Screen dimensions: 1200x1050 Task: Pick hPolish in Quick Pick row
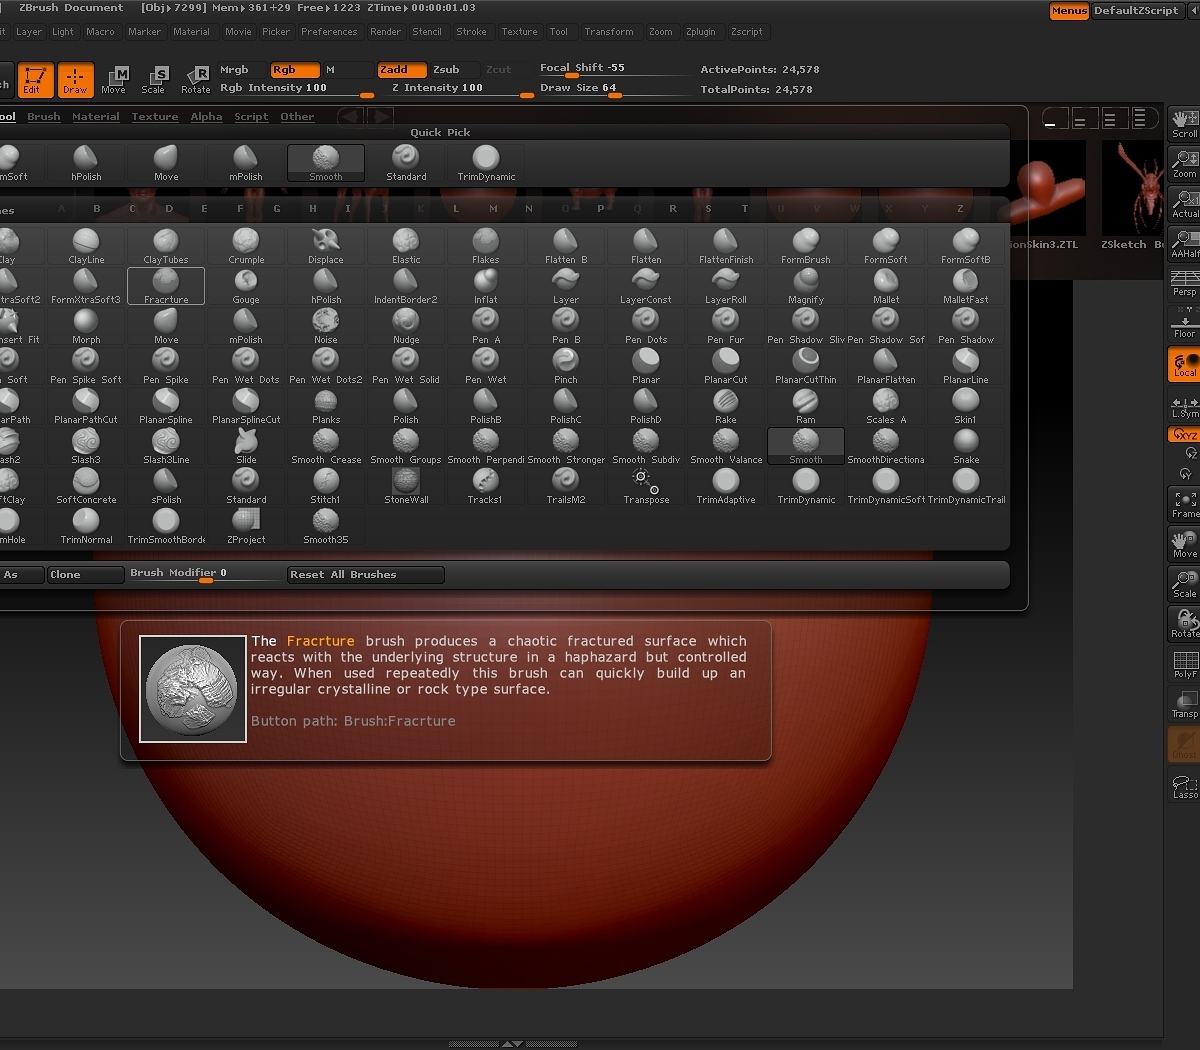[x=86, y=163]
